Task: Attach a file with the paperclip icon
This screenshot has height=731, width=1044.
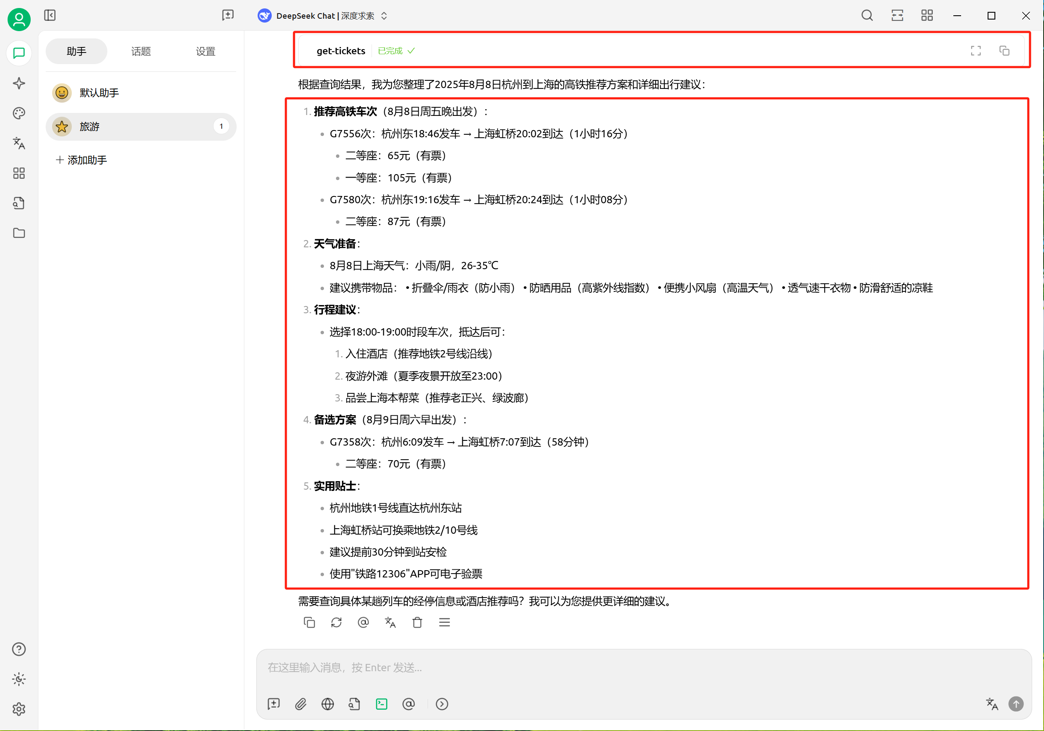Action: (300, 704)
